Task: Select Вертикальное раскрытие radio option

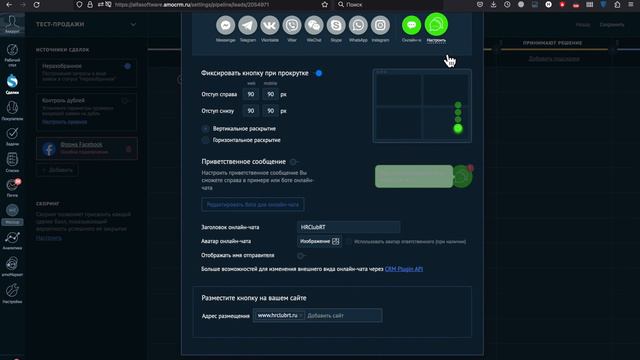Action: pos(205,129)
